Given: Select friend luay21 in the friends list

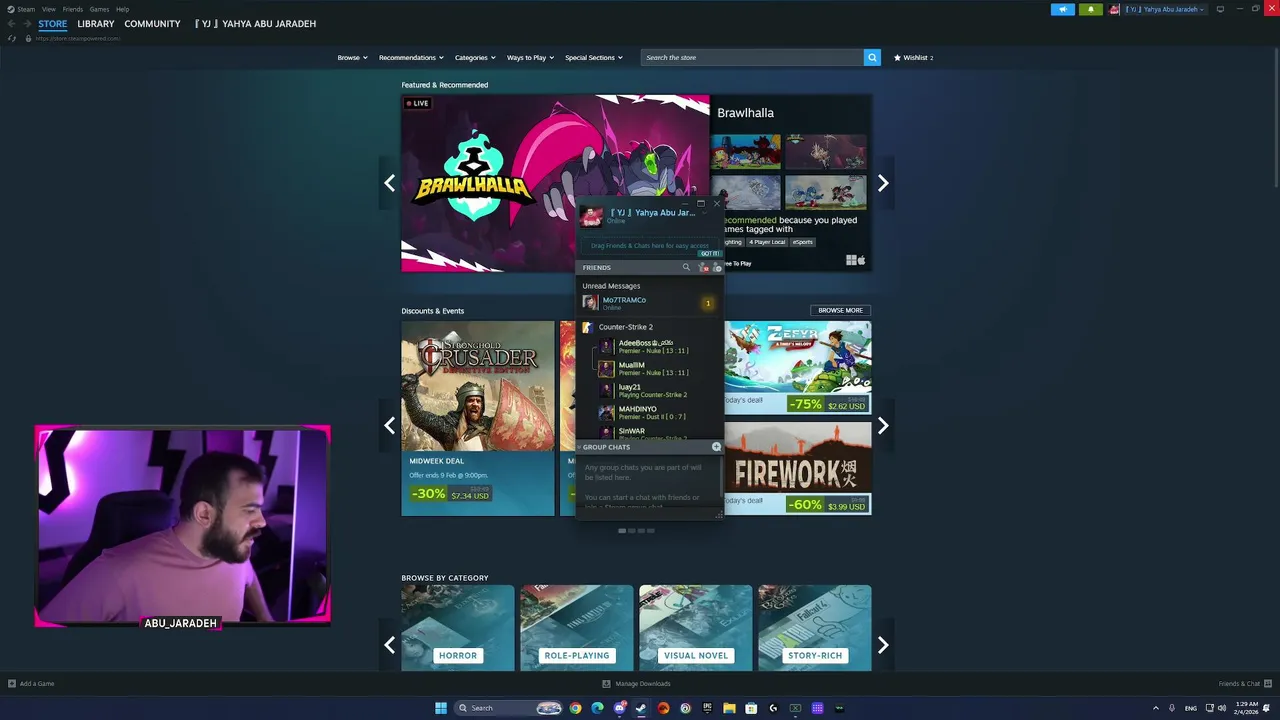Looking at the screenshot, I should 648,390.
